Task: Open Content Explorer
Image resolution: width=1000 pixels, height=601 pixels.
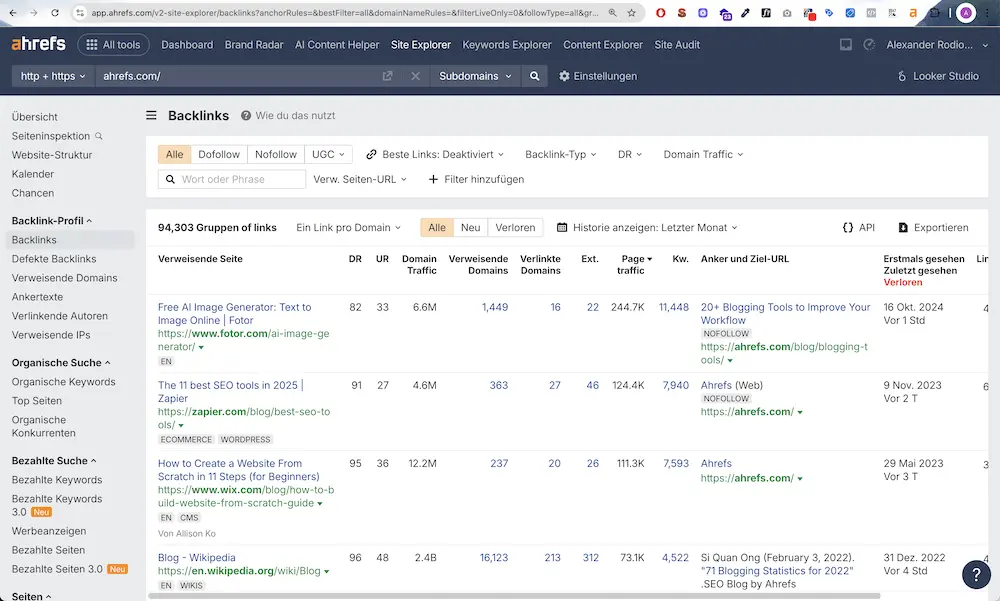Action: click(603, 45)
